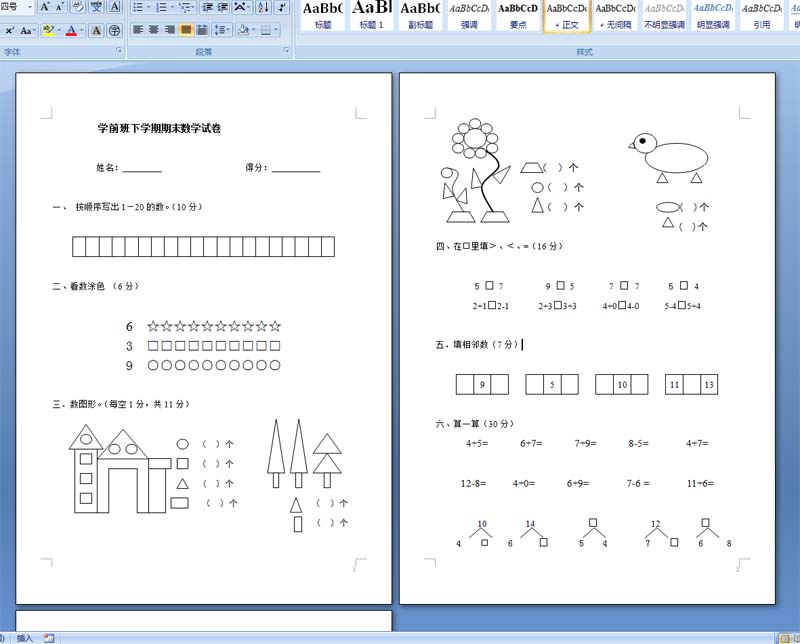The image size is (800, 644).
Task: Apply red font color
Action: coord(71,31)
